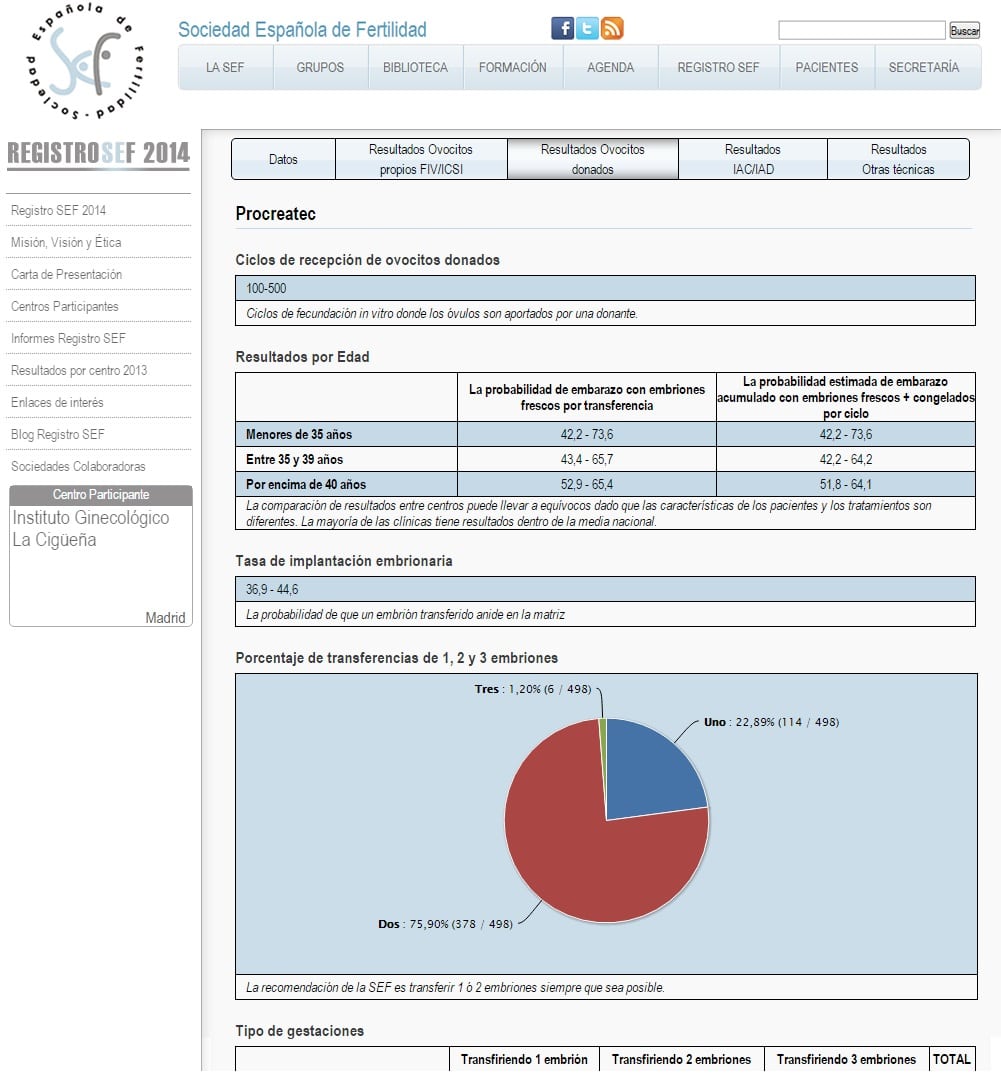This screenshot has width=1001, height=1077.
Task: Open the Facebook social icon
Action: tap(563, 28)
